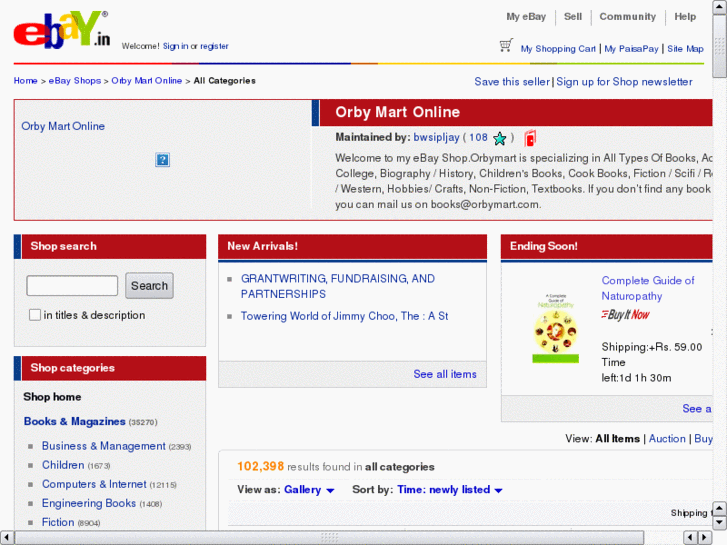This screenshot has width=727, height=545.
Task: Click the eBay.in logo
Action: 62,30
